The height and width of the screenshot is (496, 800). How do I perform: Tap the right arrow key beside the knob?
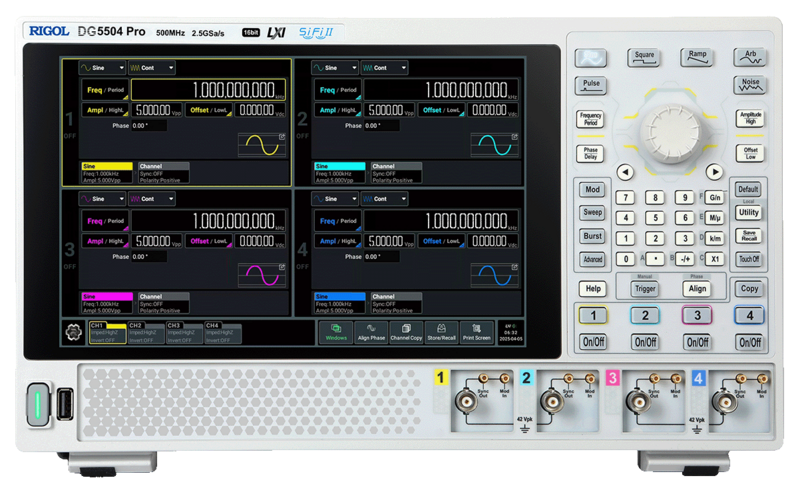(x=714, y=172)
